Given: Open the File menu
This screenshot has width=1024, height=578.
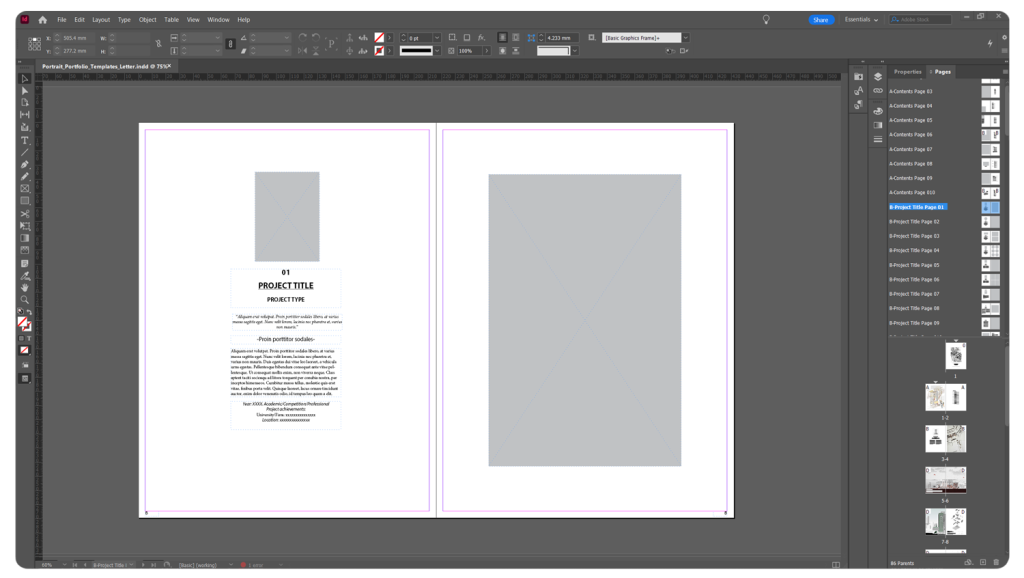Looking at the screenshot, I should (x=61, y=20).
